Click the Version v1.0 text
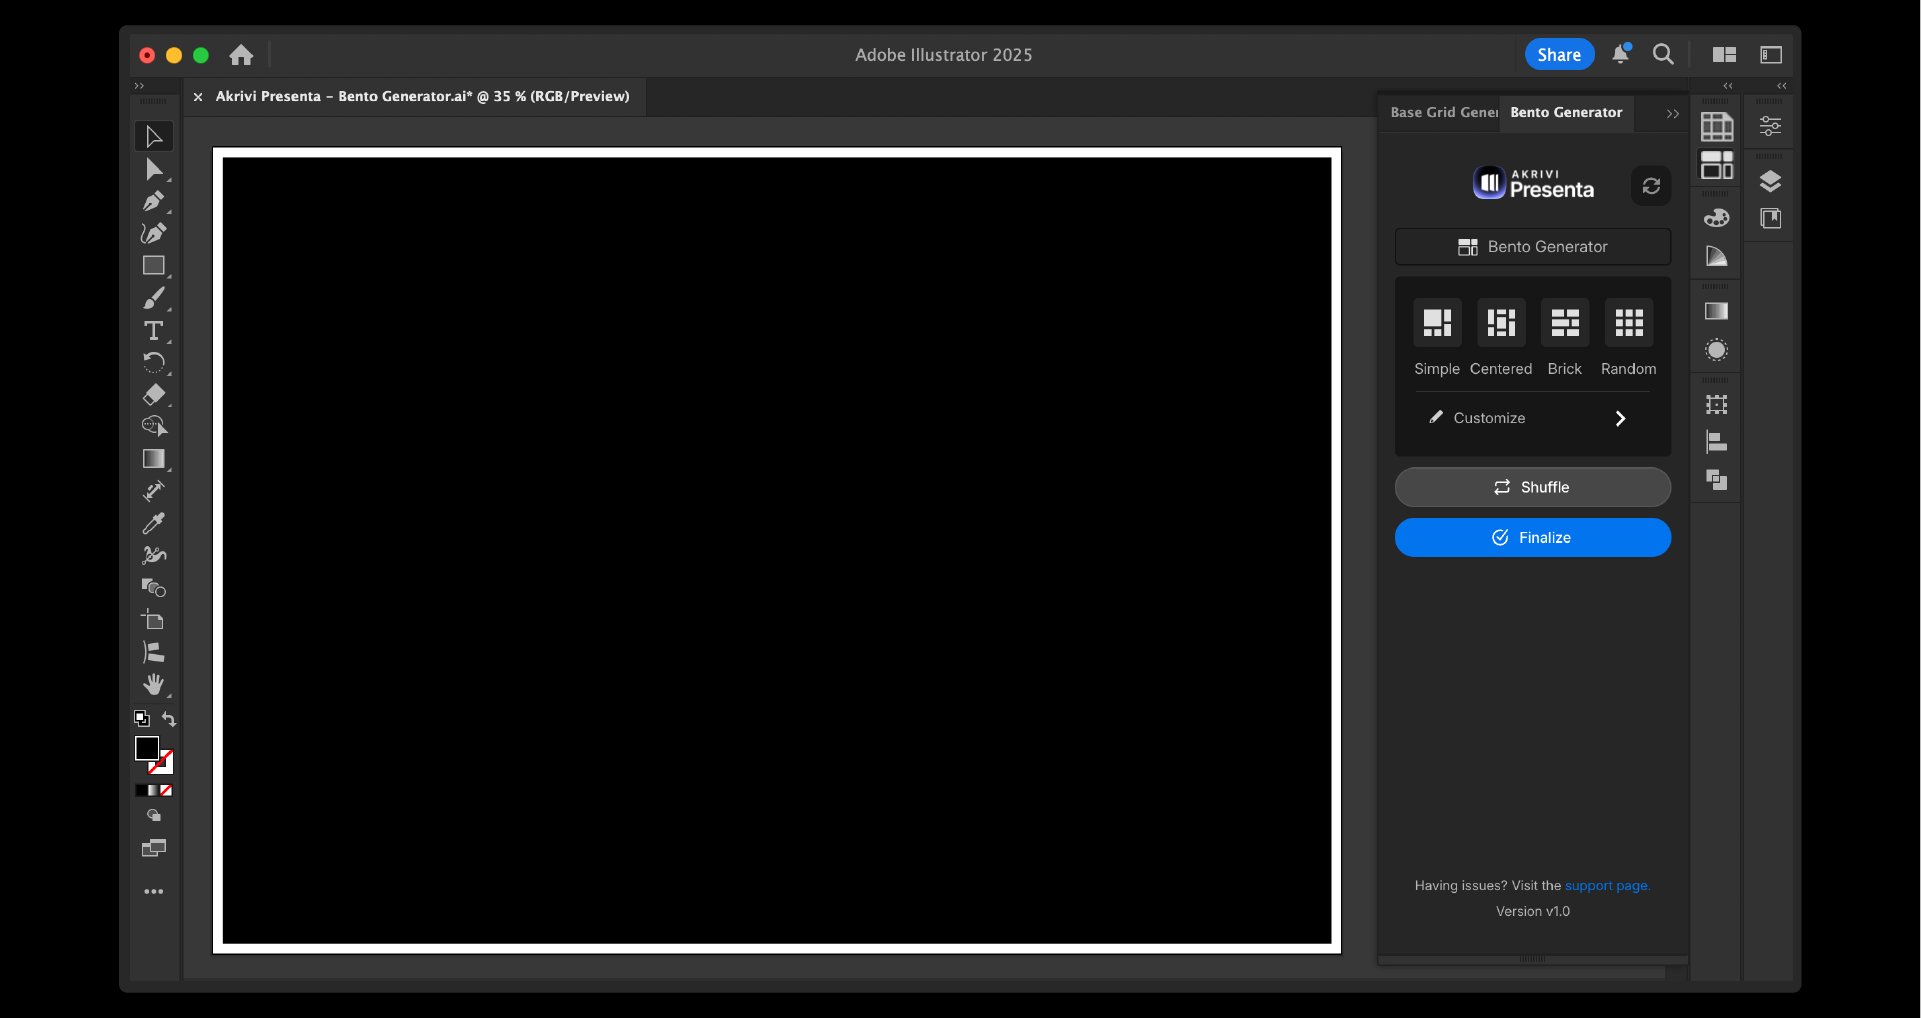The image size is (1921, 1018). click(x=1533, y=912)
